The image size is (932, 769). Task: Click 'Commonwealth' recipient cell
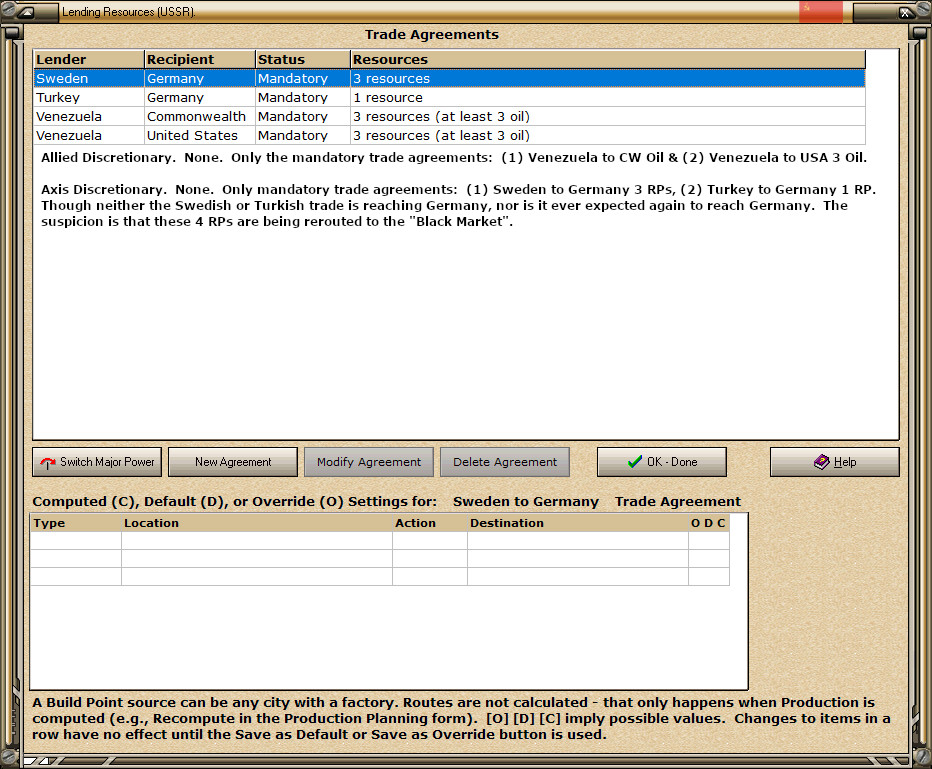(200, 116)
